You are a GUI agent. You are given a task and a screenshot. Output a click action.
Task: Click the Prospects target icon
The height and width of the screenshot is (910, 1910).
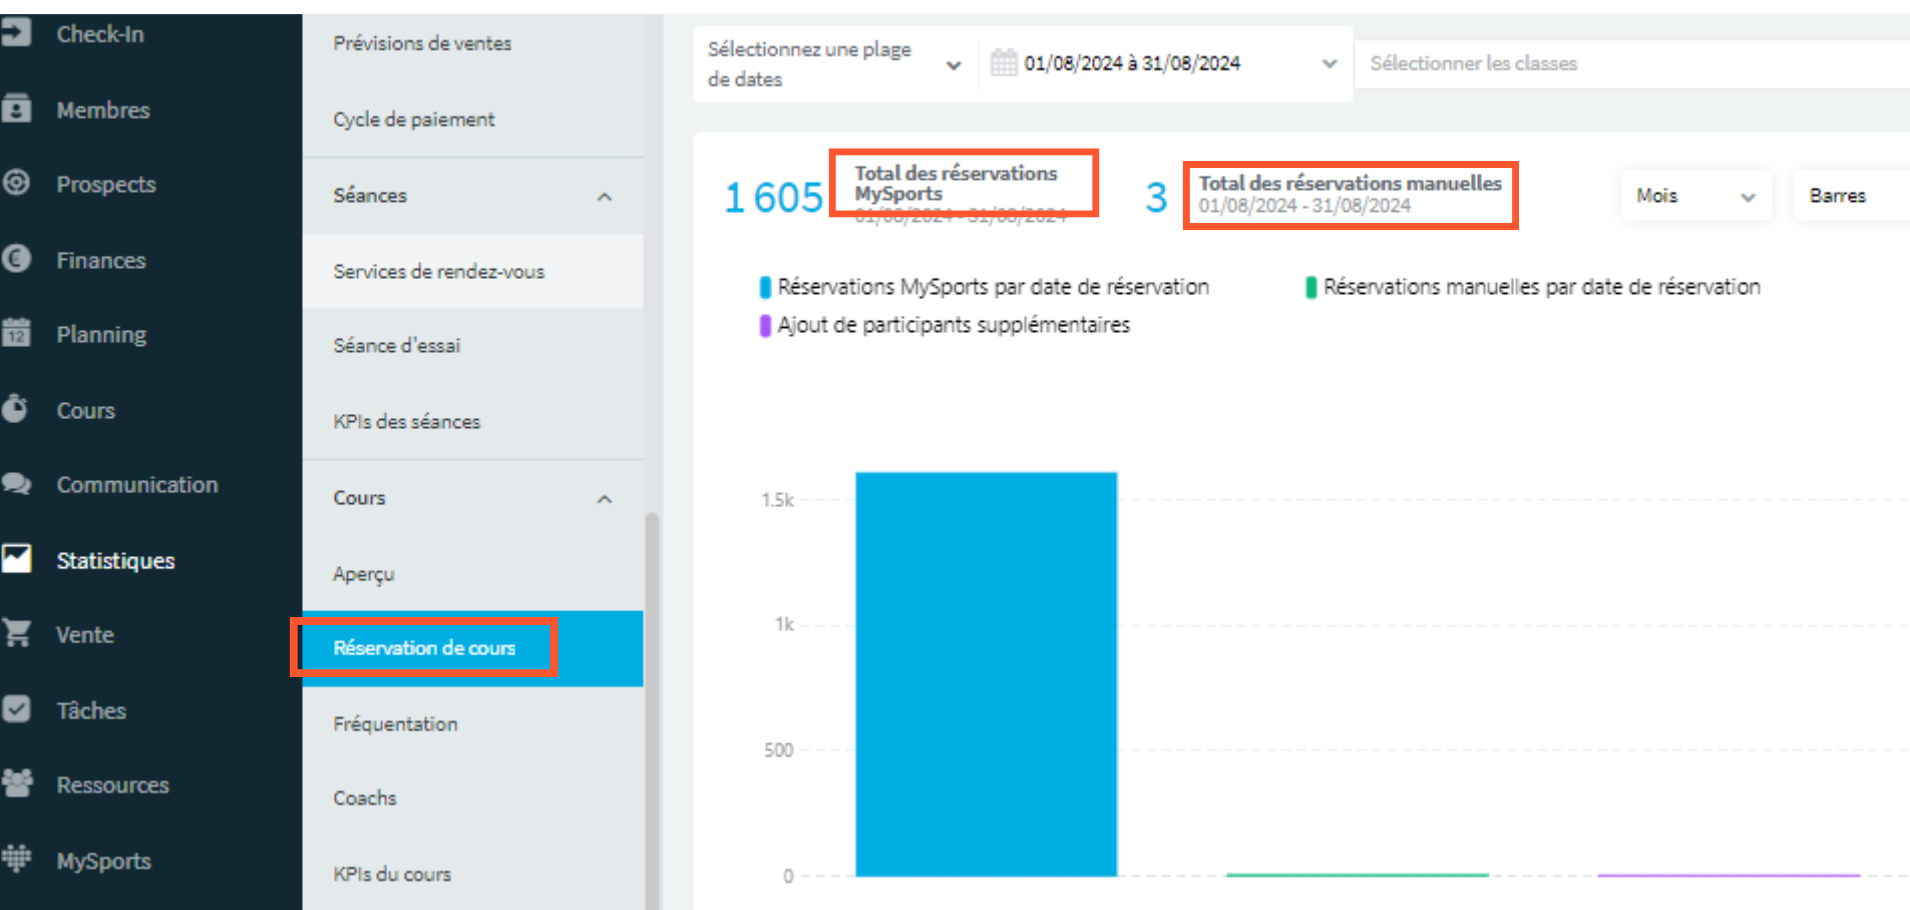16,183
